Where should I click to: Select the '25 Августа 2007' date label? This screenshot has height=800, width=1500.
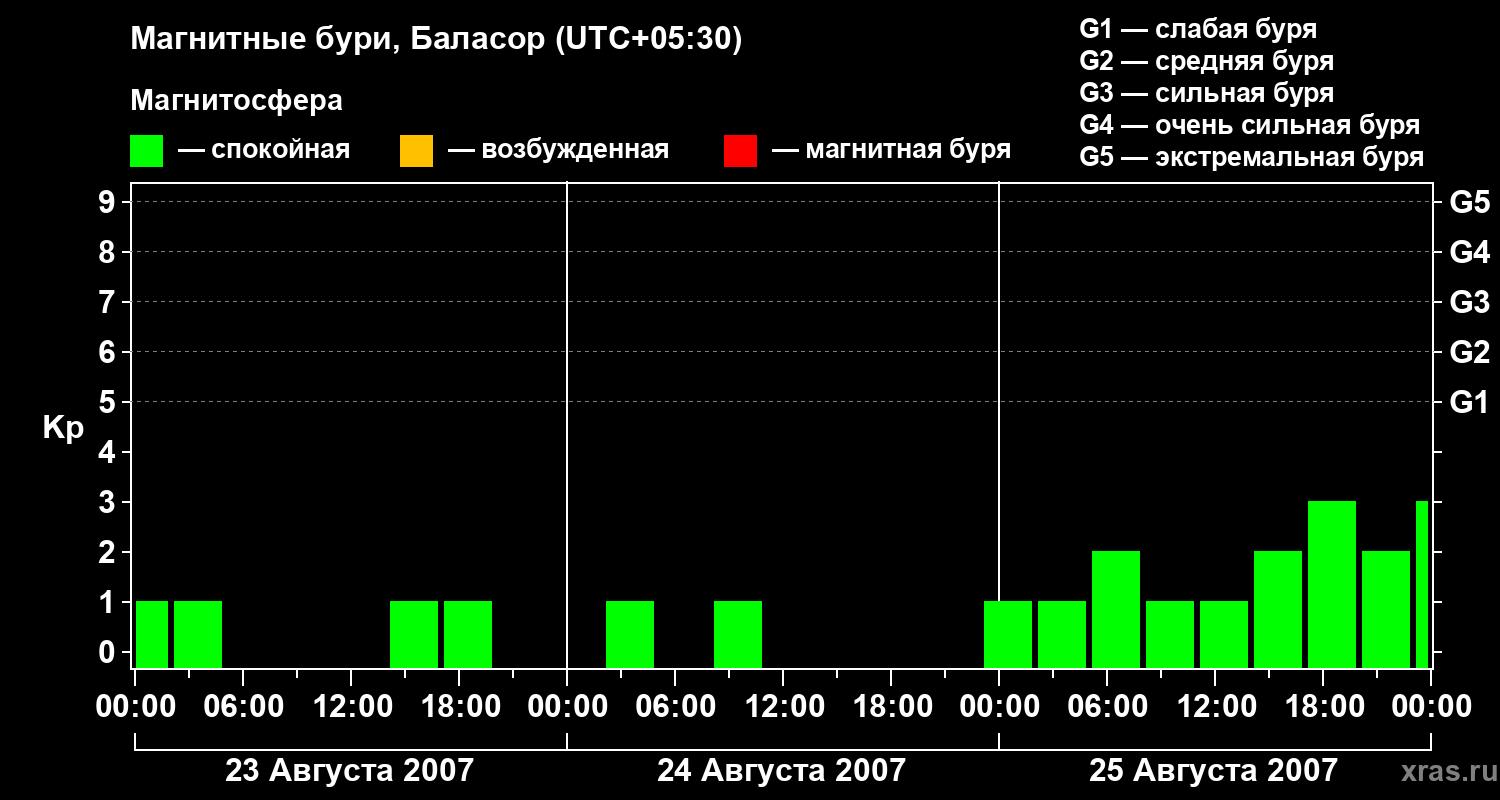coord(1213,770)
